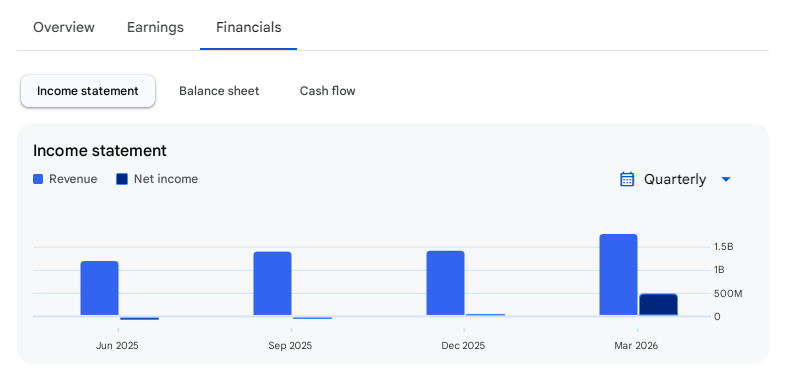Click the Net income legend color swatch
This screenshot has height=378, width=790.
(x=122, y=179)
